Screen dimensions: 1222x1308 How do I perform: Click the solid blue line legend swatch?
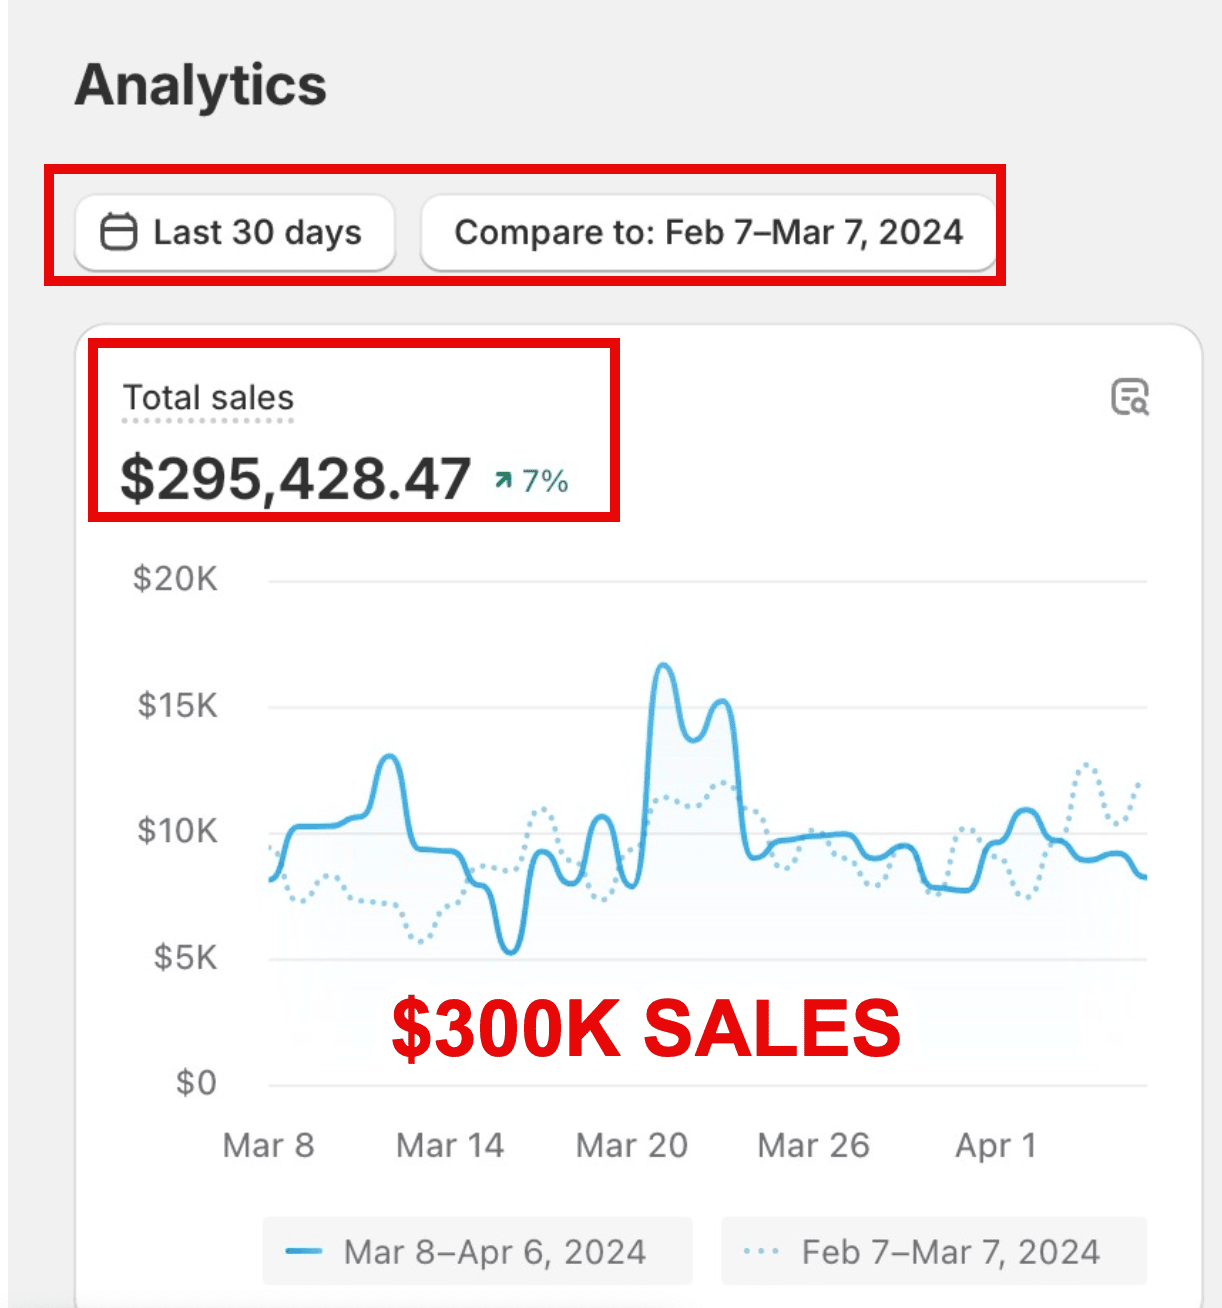click(303, 1252)
